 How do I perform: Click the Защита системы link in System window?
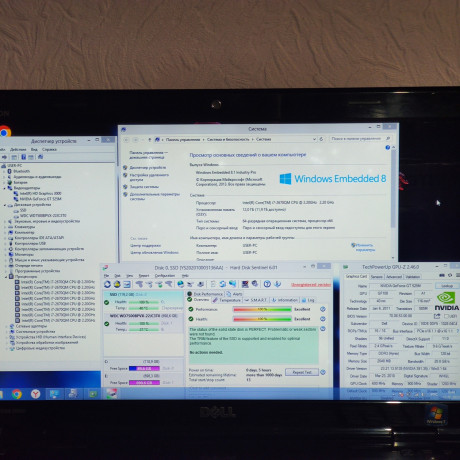(144, 187)
